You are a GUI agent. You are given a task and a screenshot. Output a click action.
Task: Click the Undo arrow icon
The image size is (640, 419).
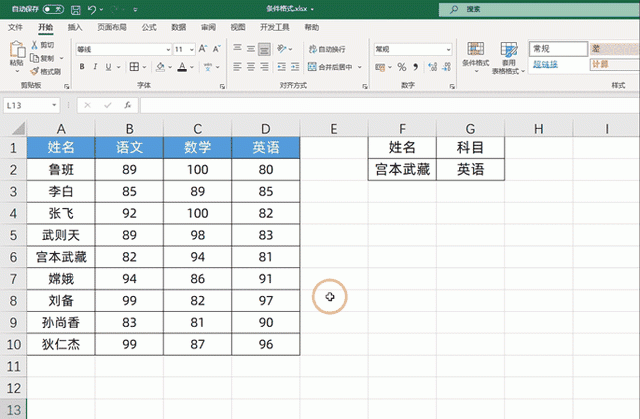[x=91, y=9]
